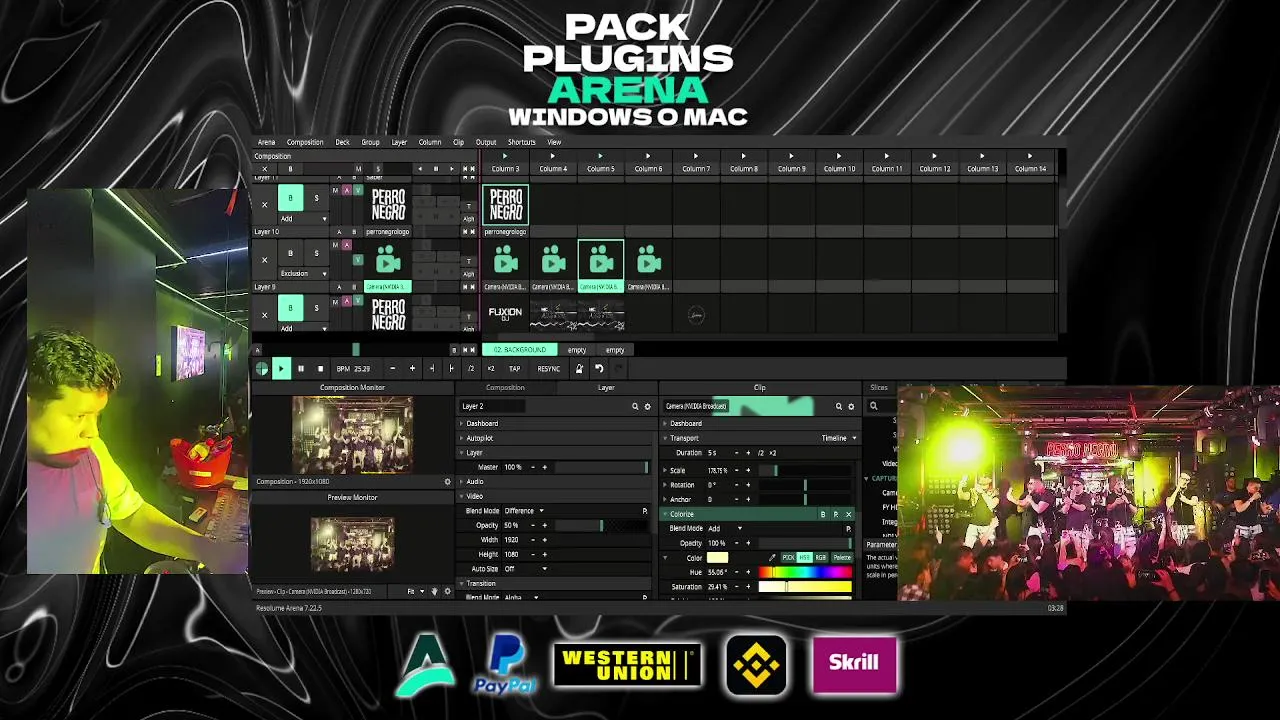Search in the Slices panel magnifier

[873, 406]
